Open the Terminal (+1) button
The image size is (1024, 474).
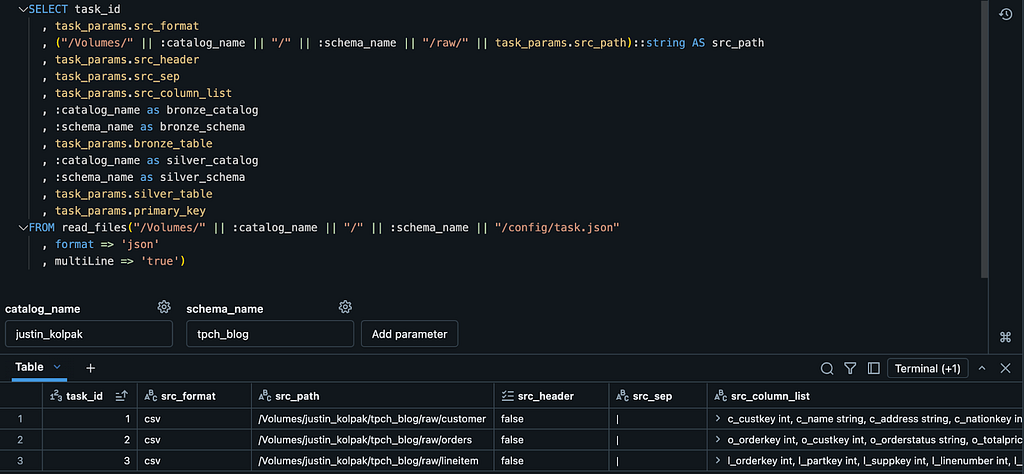[x=927, y=369]
